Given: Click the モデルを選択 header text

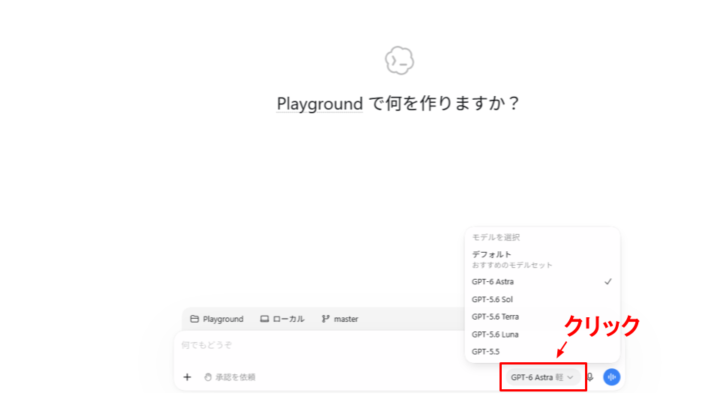Looking at the screenshot, I should coord(496,237).
